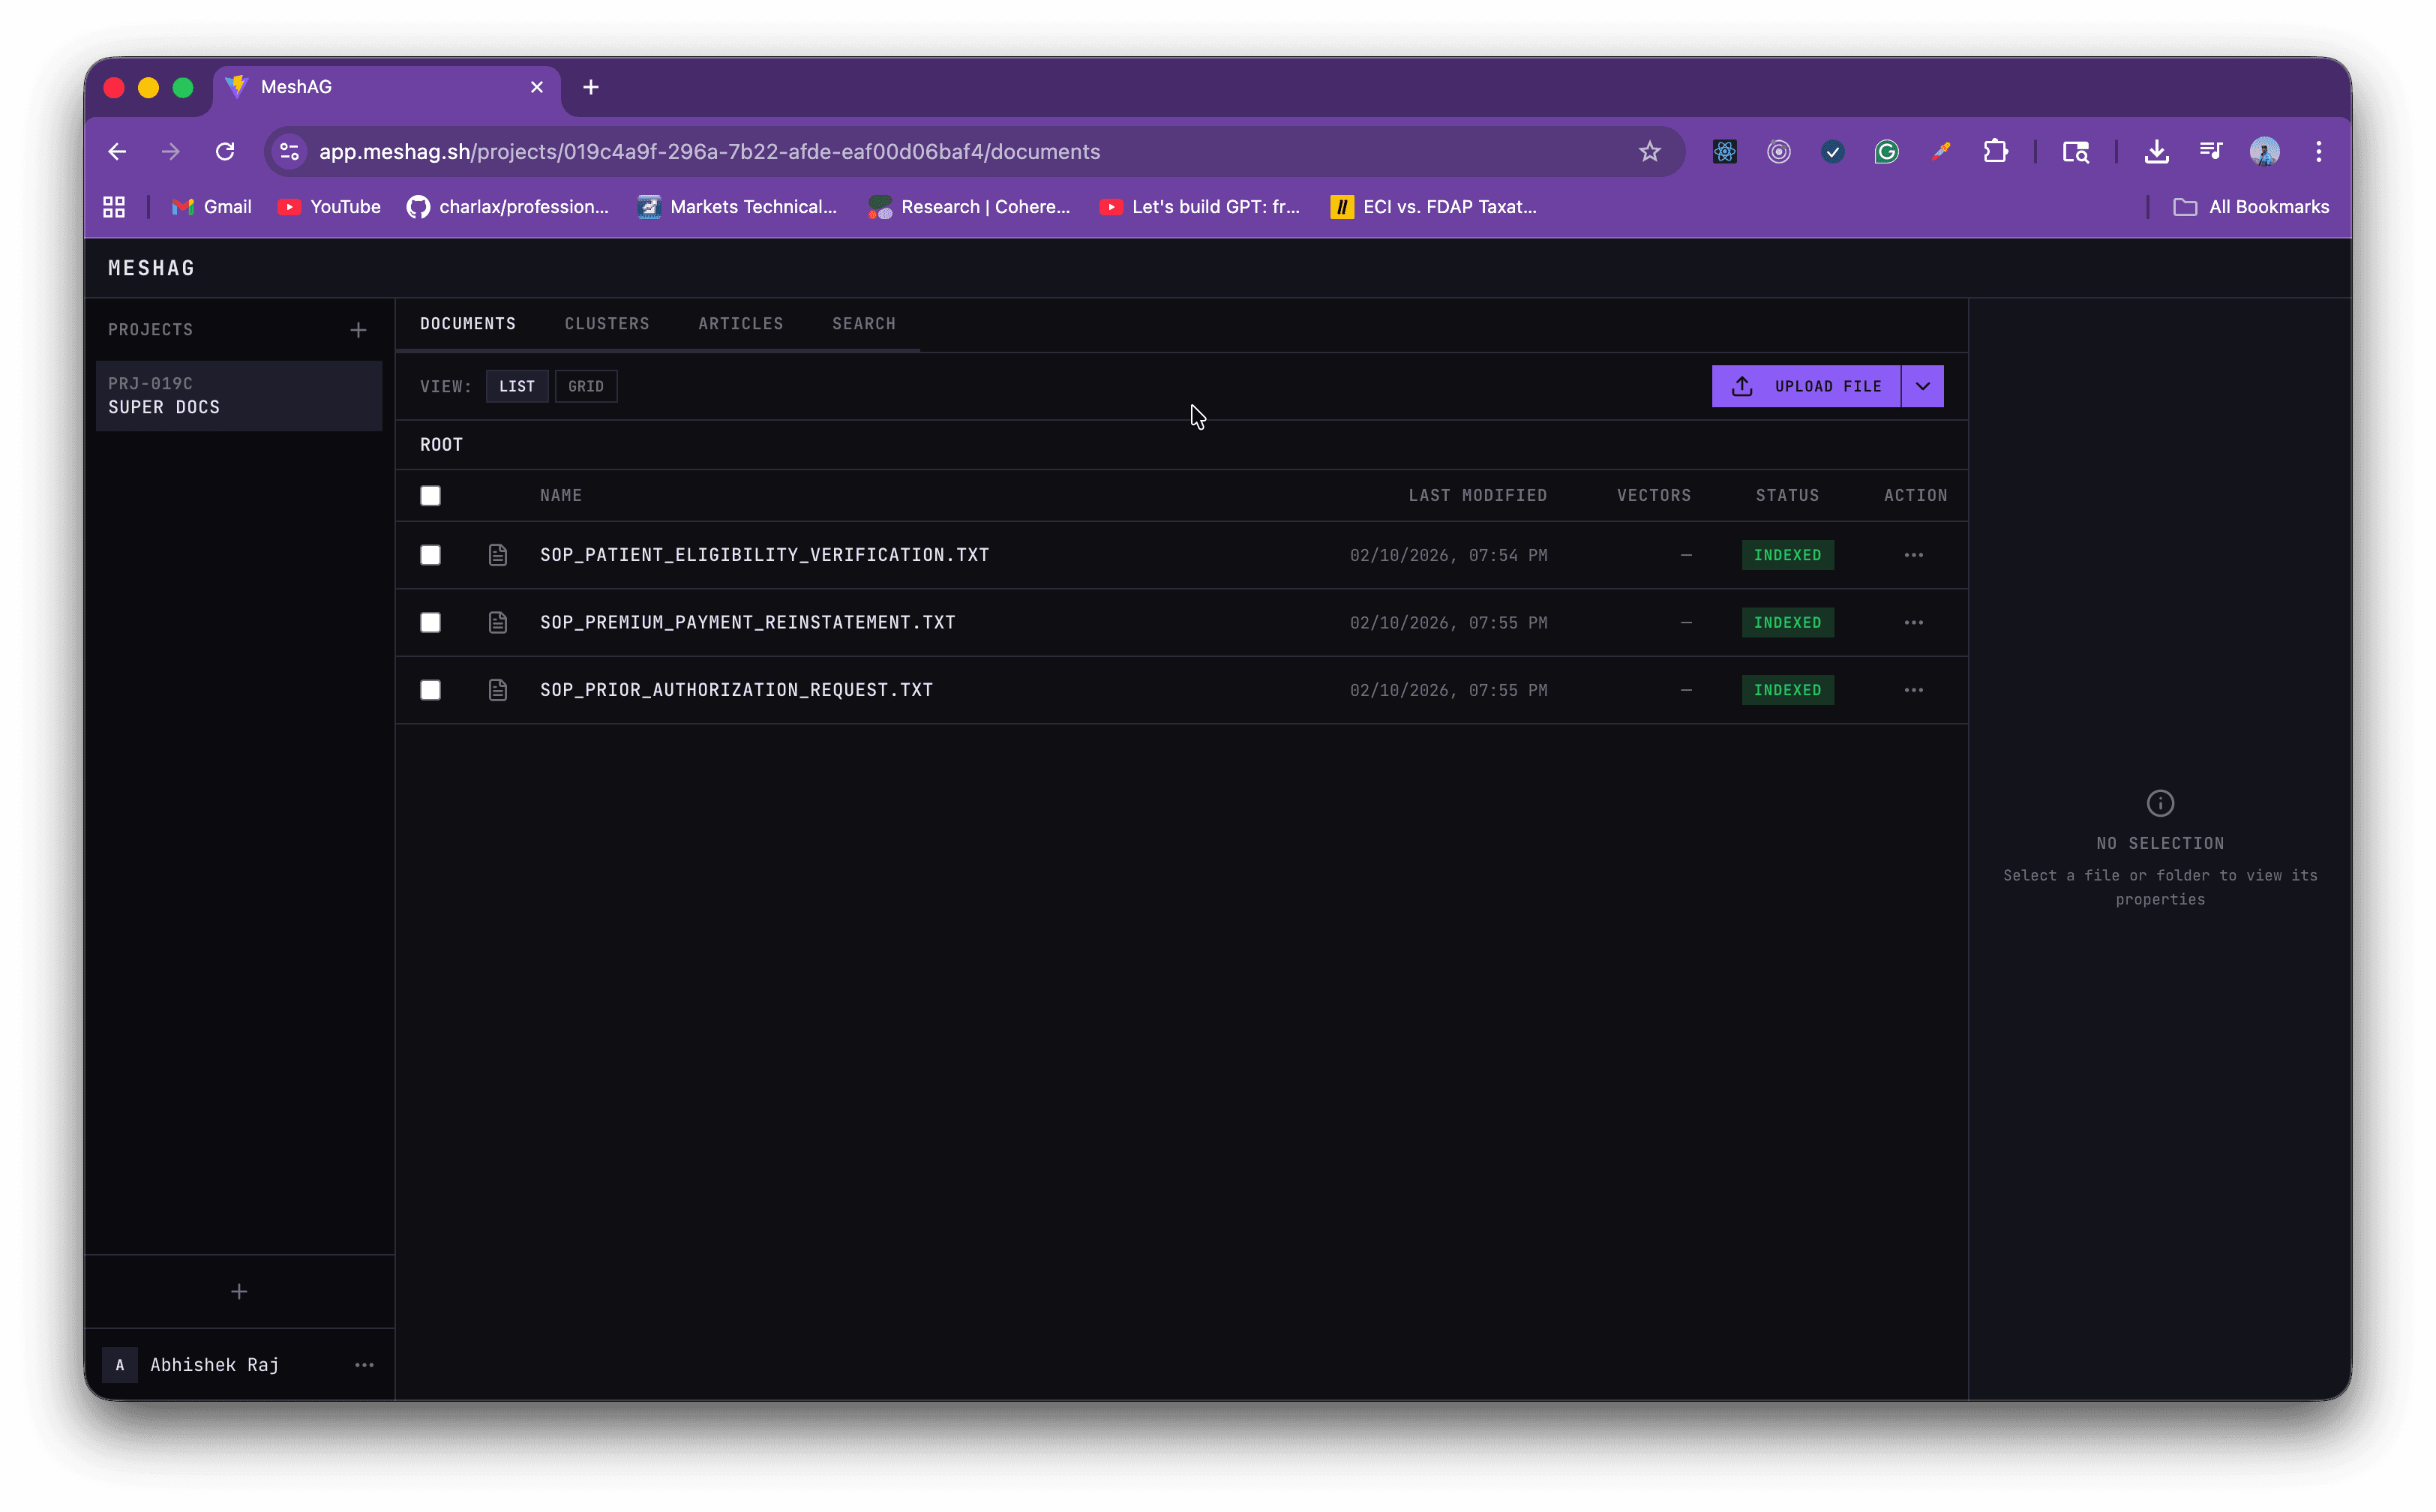
Task: Click the document icon next to SOP_PREMIUM_PAYMENT_REINSTATEMENT.TXT
Action: point(498,622)
